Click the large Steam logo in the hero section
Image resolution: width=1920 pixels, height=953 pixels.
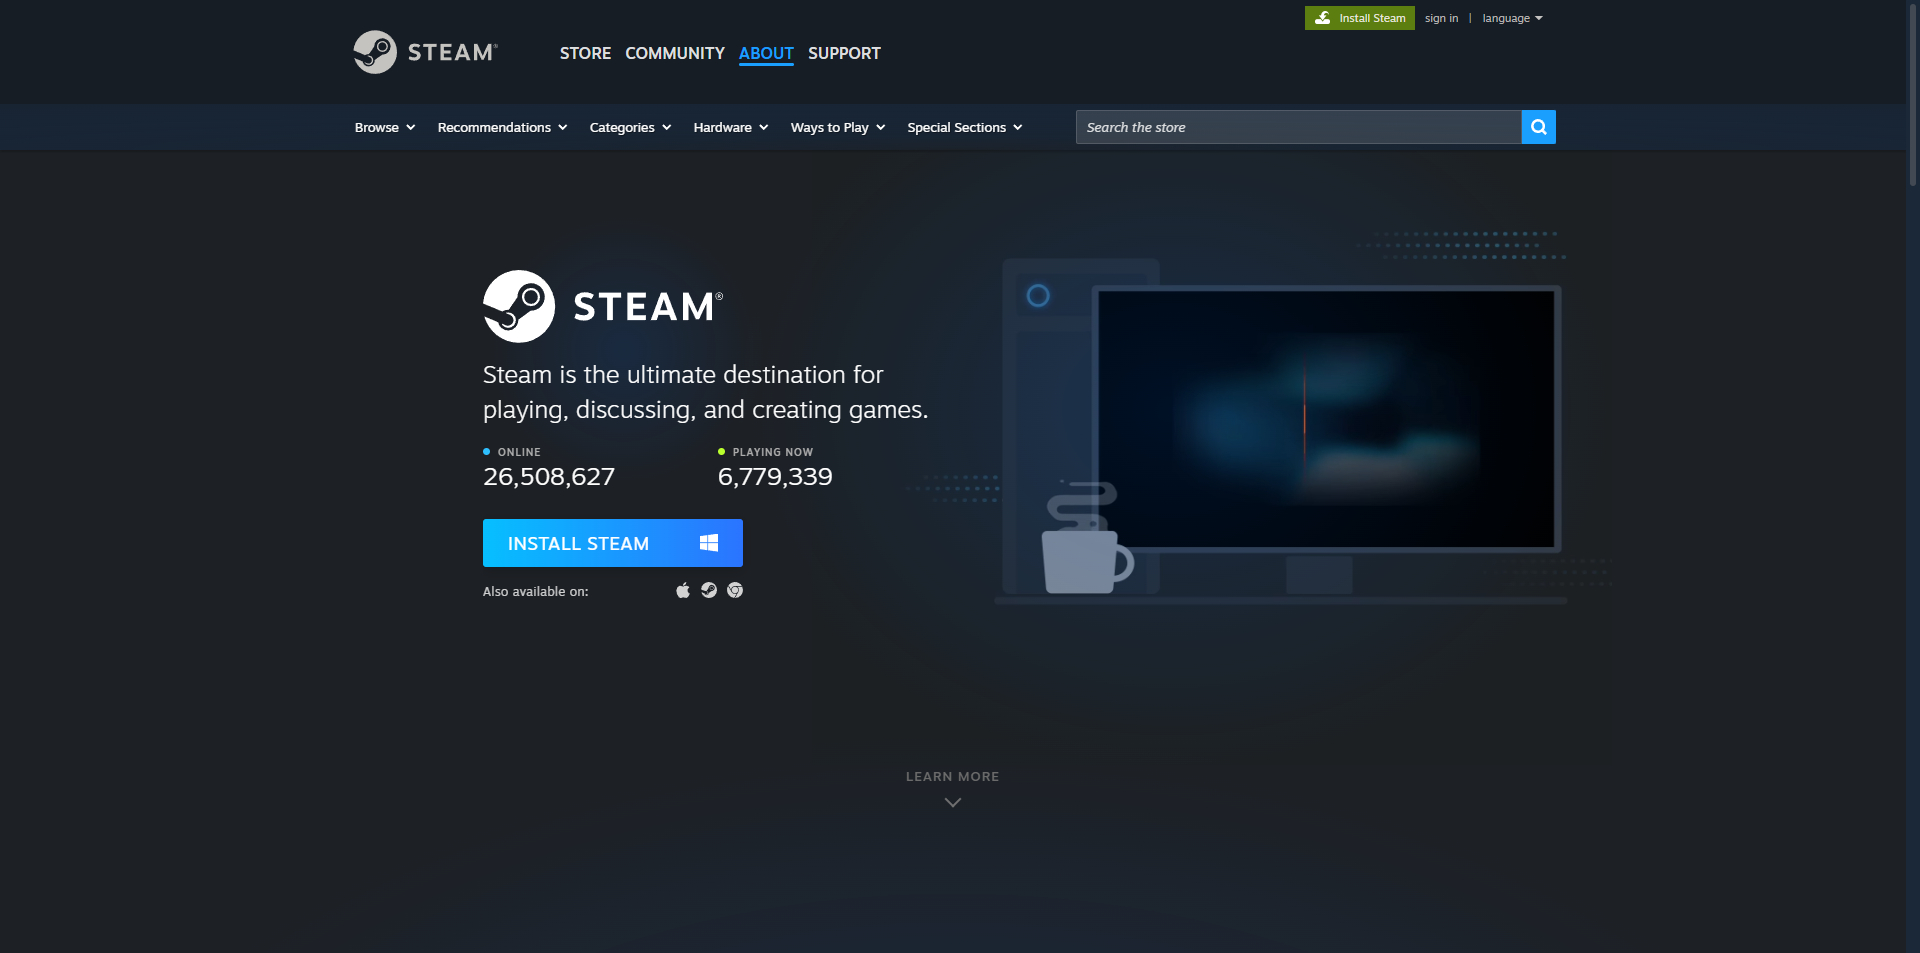click(x=603, y=306)
